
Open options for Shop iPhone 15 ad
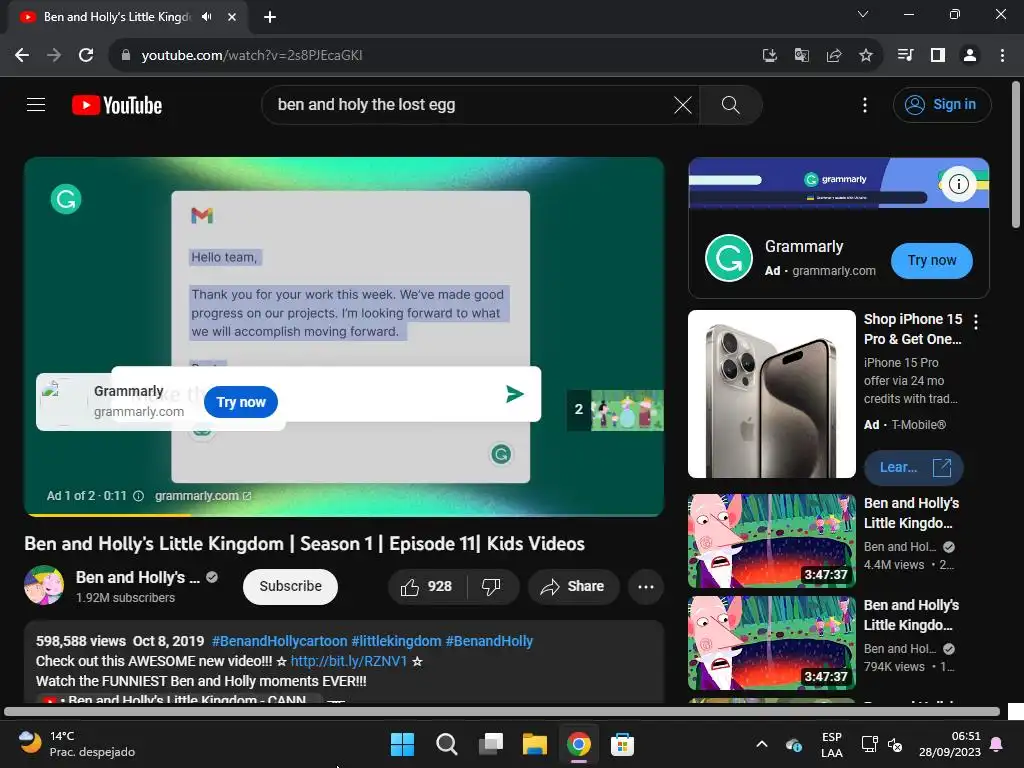point(976,321)
